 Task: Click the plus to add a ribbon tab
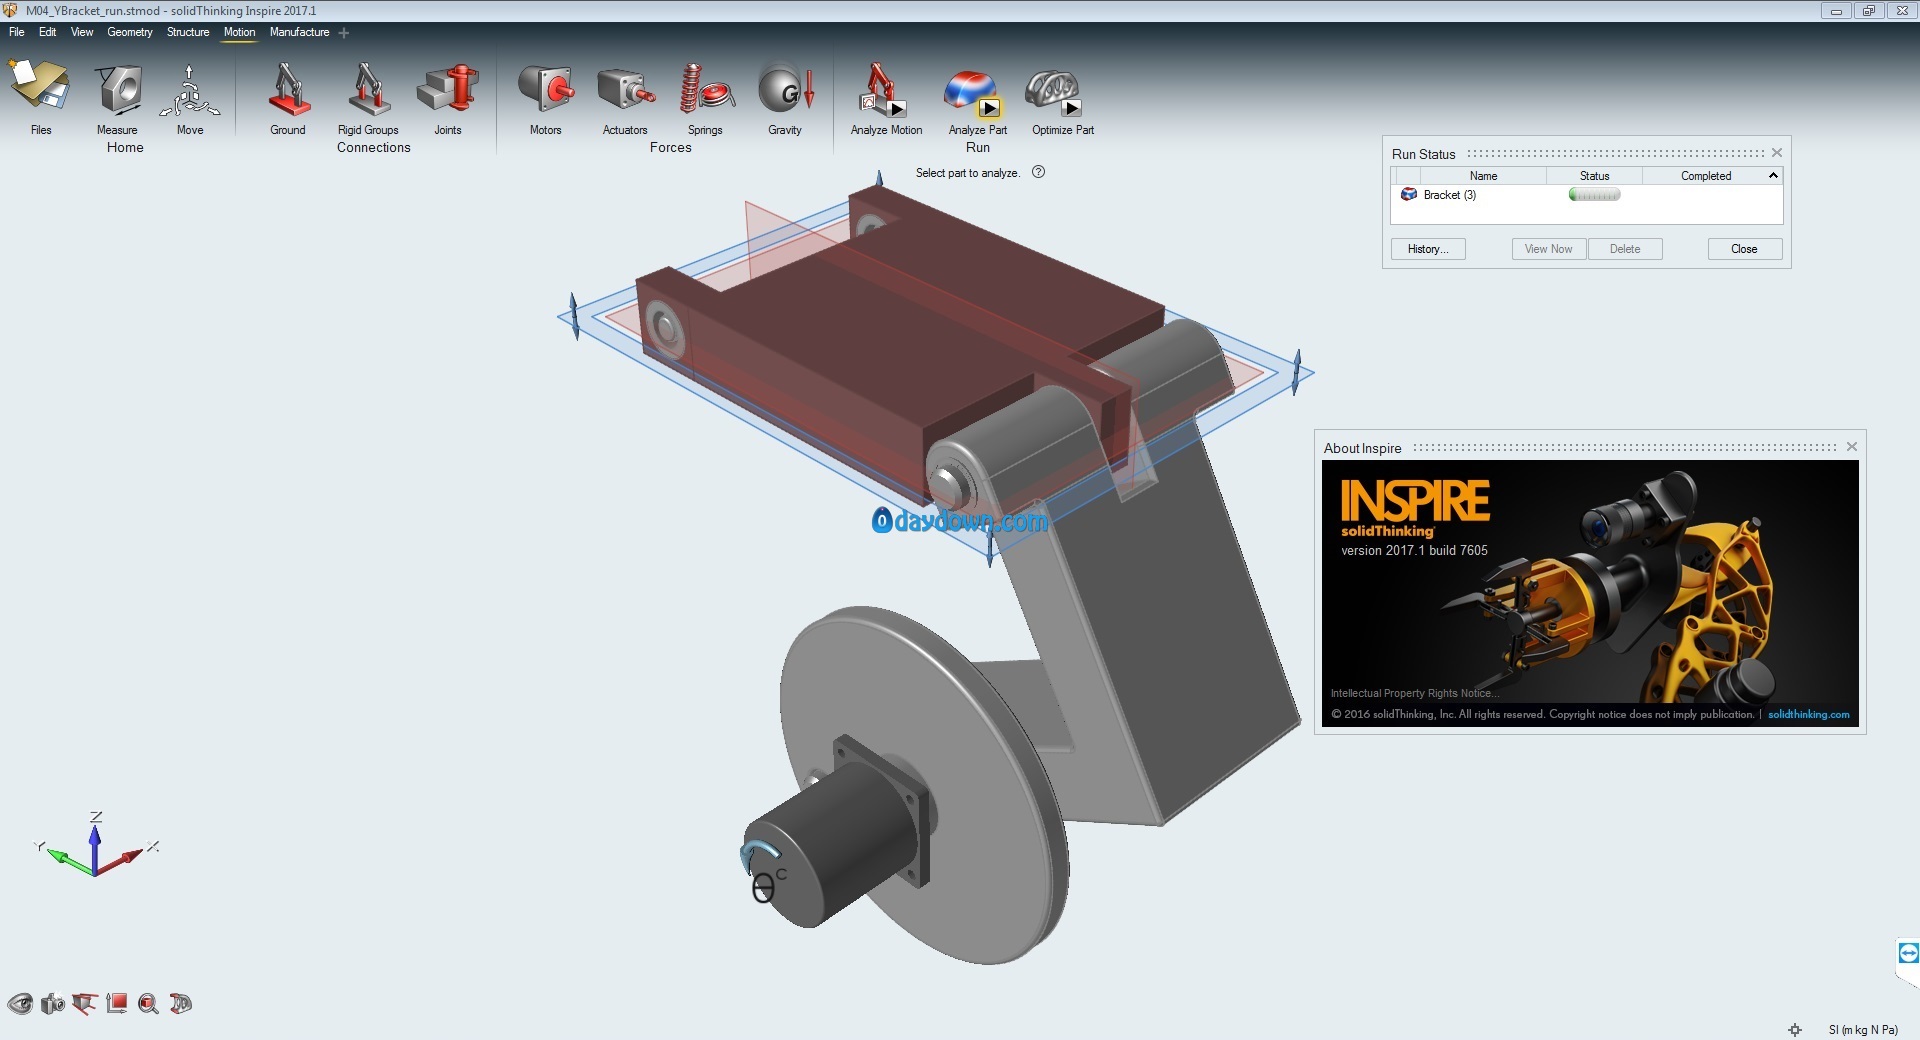[x=344, y=33]
